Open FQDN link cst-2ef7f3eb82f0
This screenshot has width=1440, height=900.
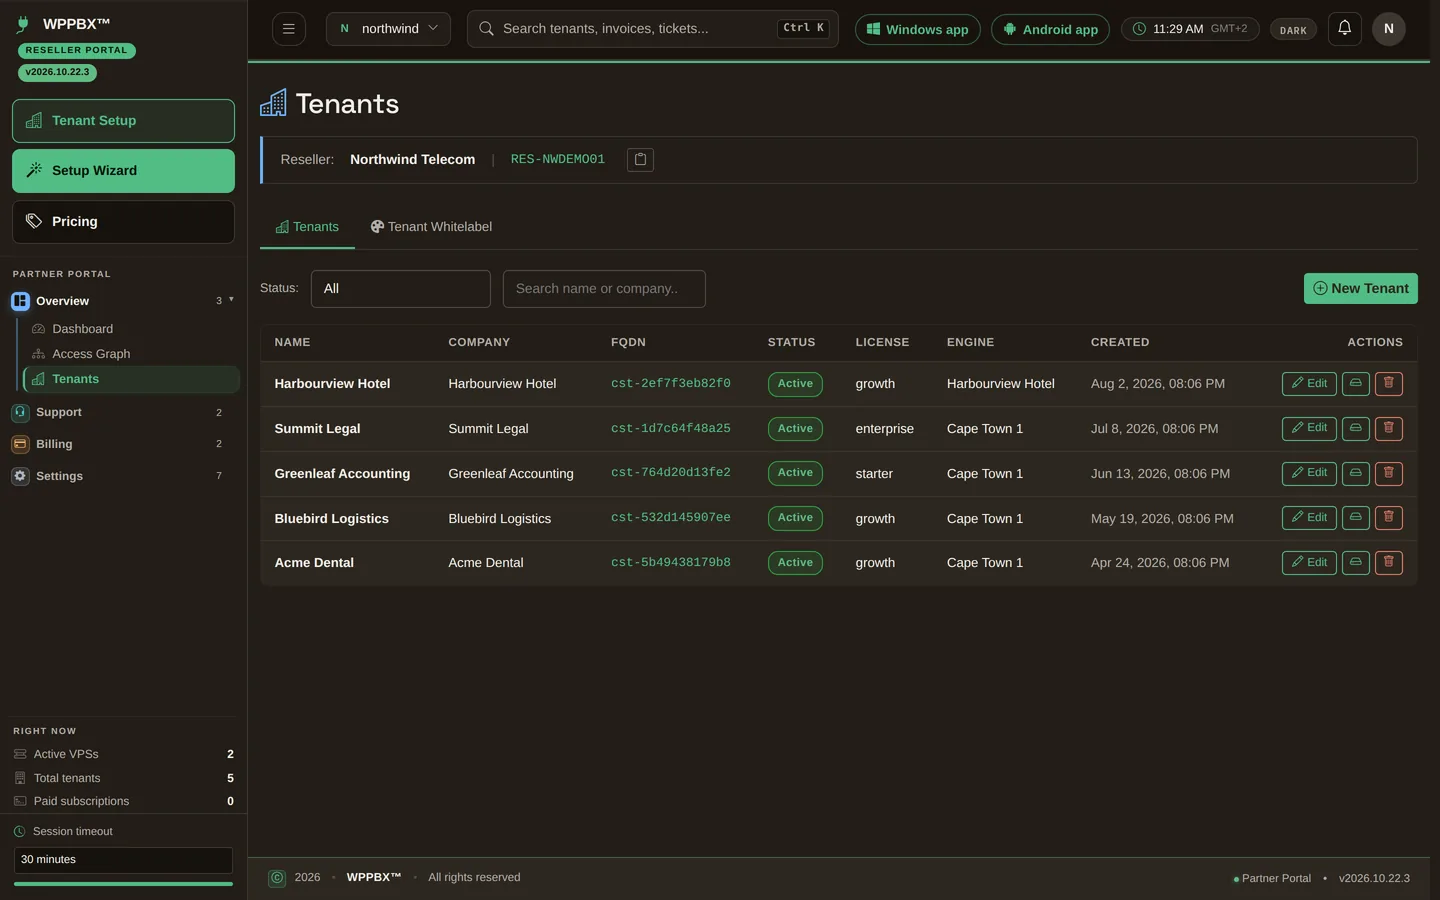coord(670,384)
